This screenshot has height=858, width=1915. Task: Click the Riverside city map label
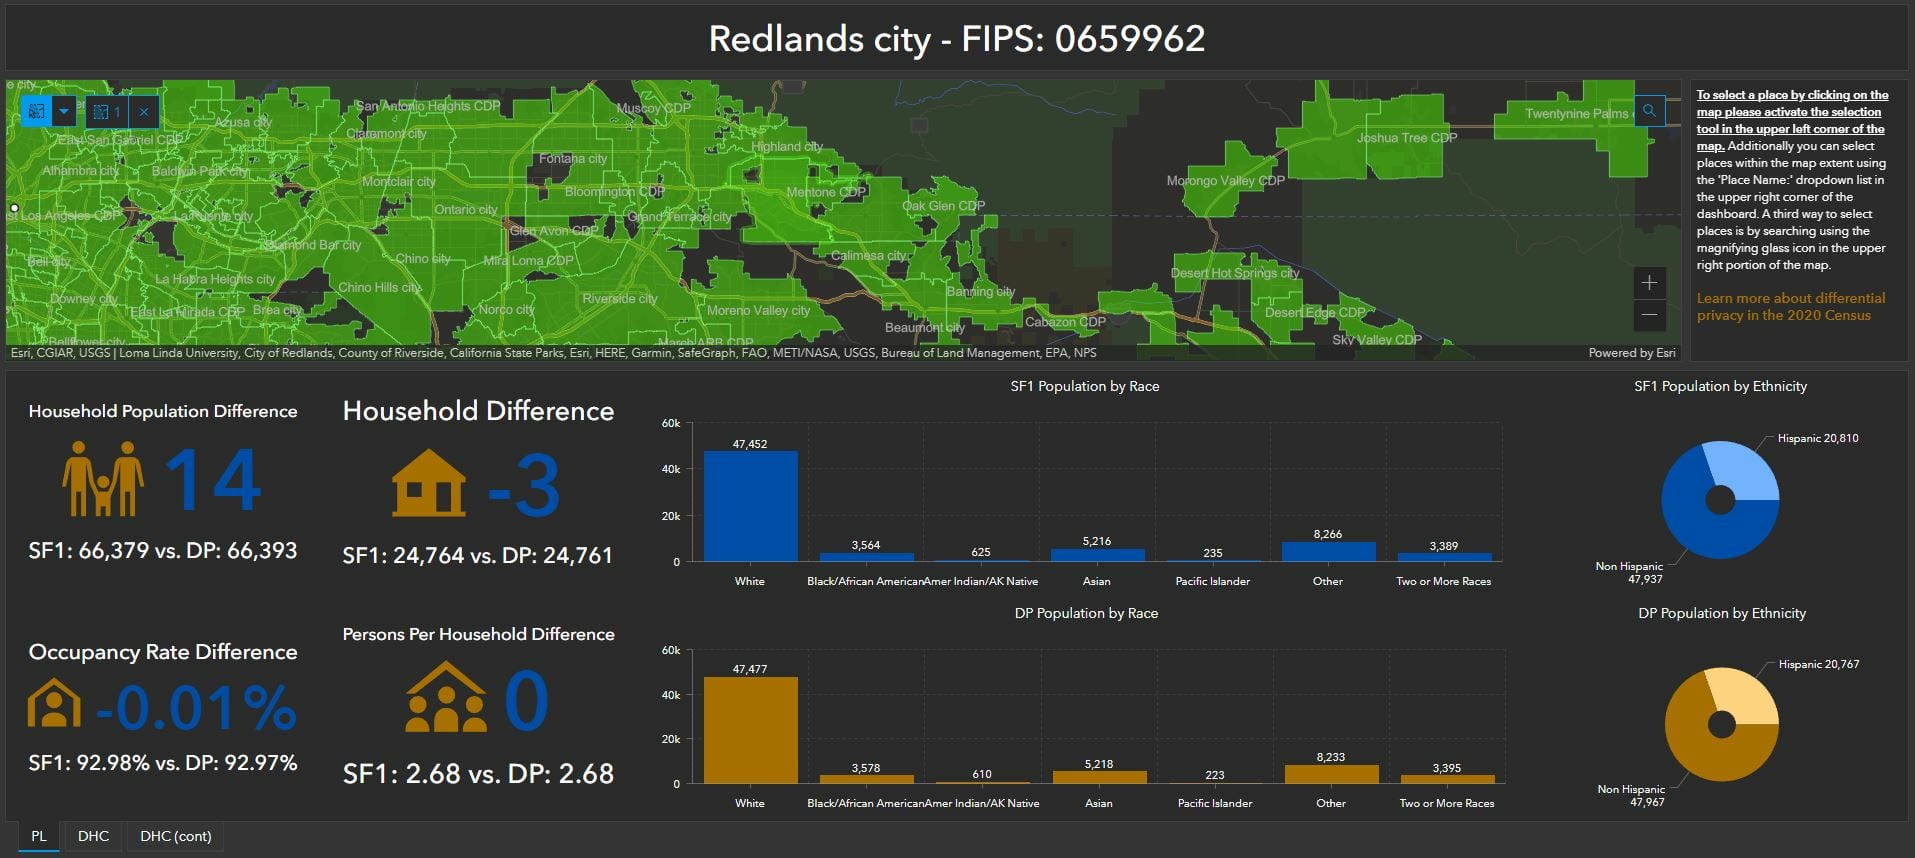[x=620, y=298]
